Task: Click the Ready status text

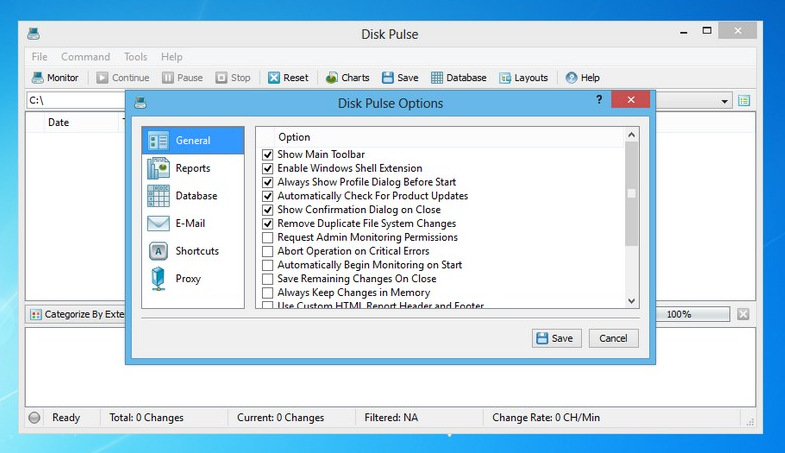Action: click(x=66, y=417)
